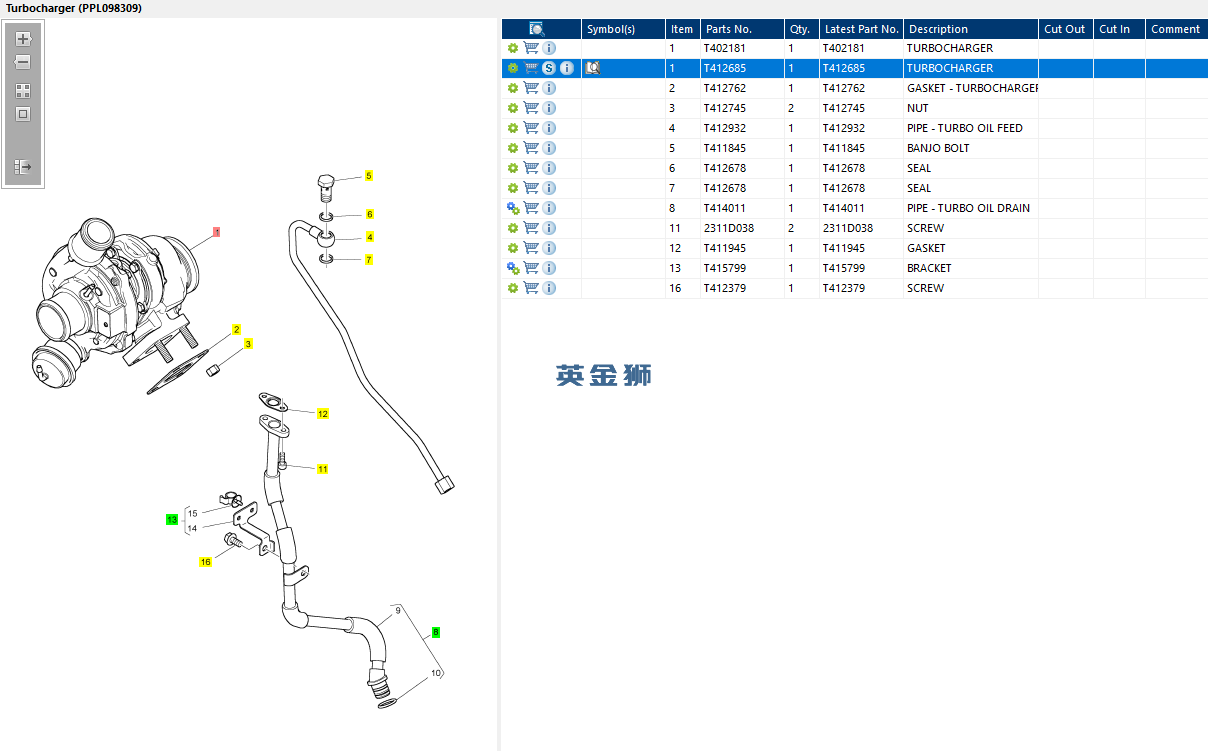Open info icon for T412685 row
1208x751 pixels.
click(567, 68)
